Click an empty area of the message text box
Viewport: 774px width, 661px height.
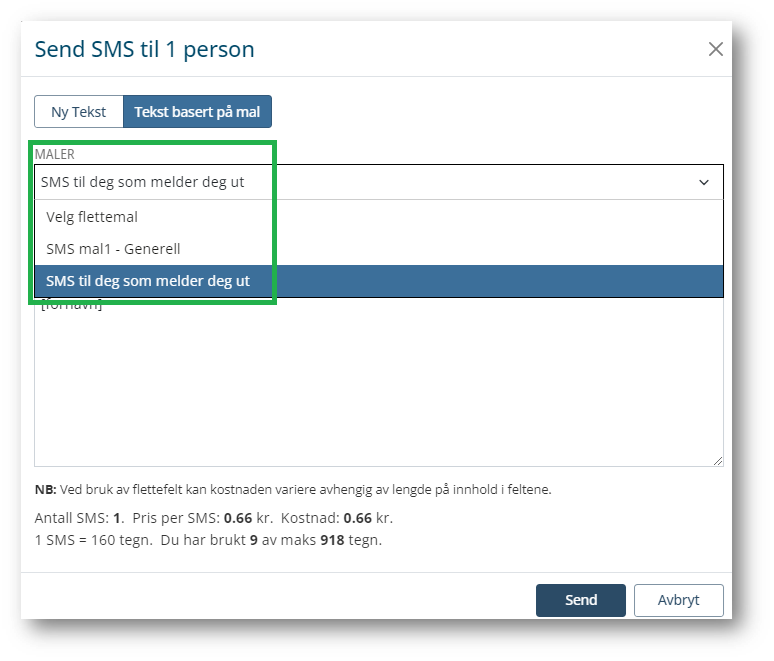[378, 390]
